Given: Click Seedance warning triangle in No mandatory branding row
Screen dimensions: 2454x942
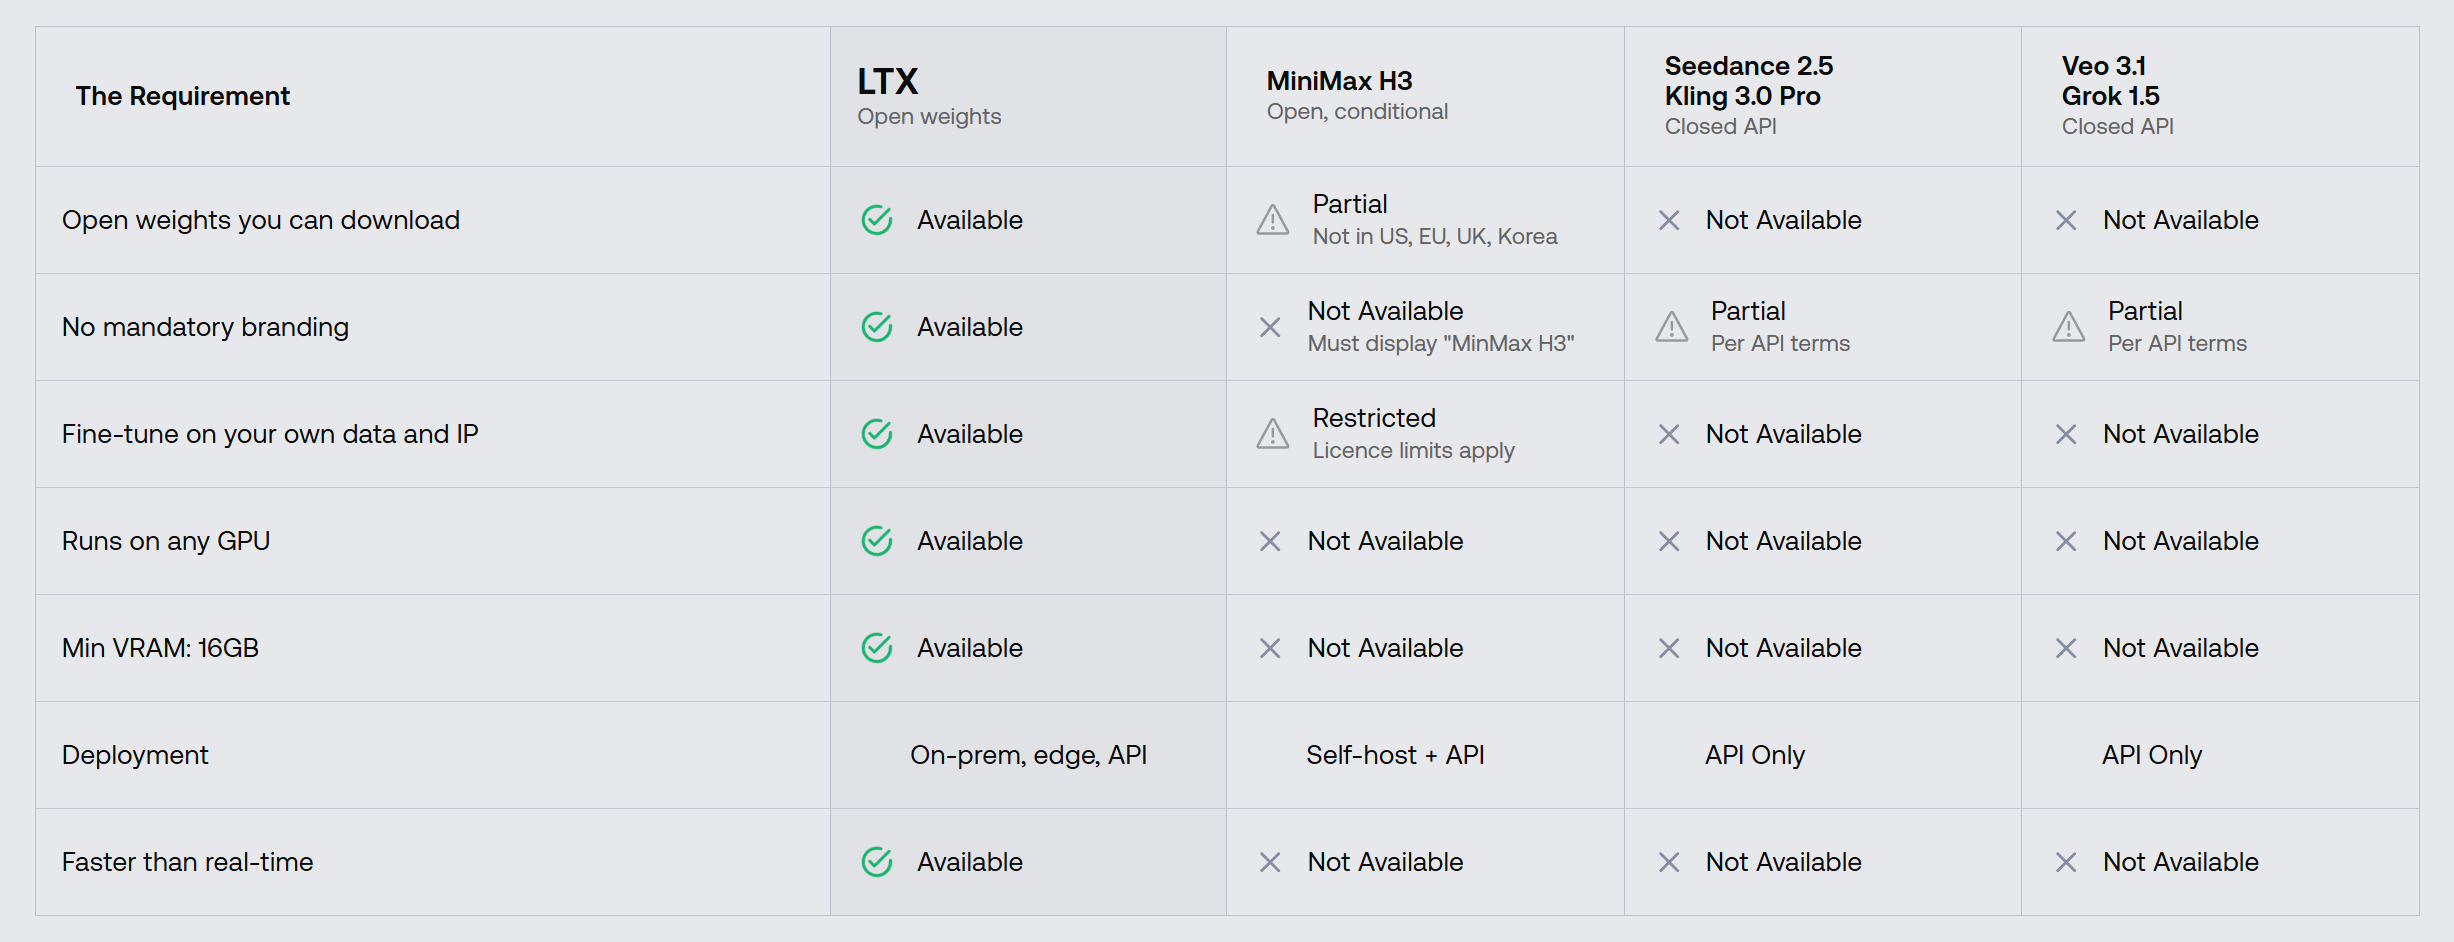Looking at the screenshot, I should [x=1672, y=327].
